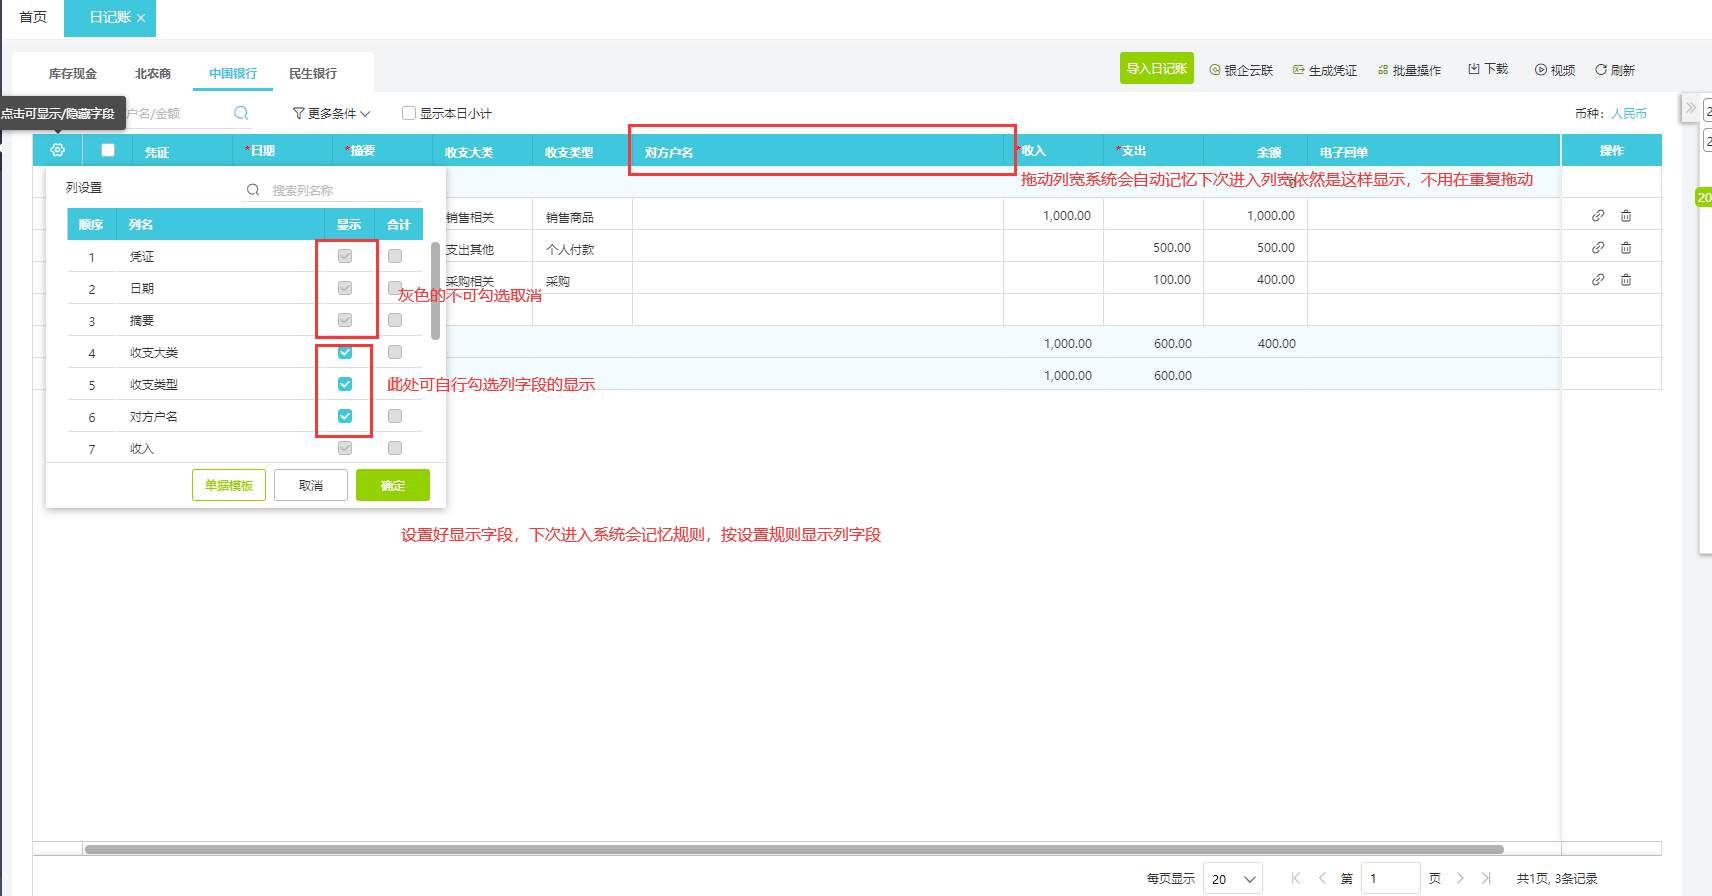Open the 批量操作 menu
The width and height of the screenshot is (1712, 896).
(x=1409, y=70)
